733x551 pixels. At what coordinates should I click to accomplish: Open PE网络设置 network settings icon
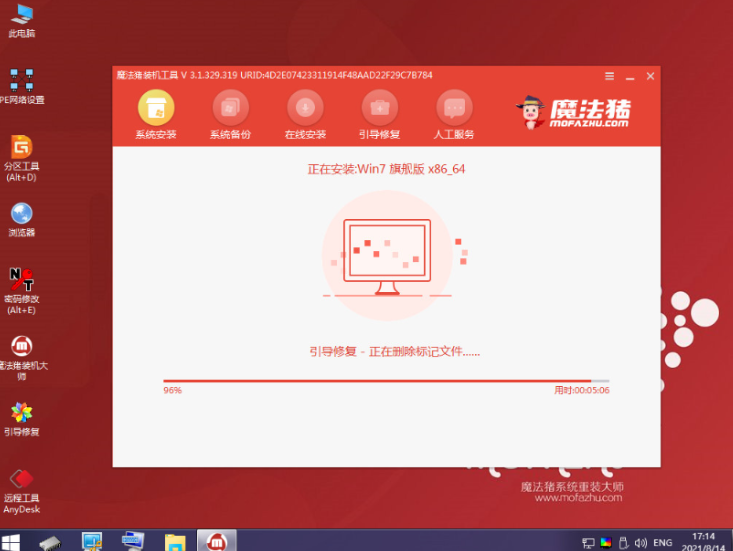coord(21,80)
